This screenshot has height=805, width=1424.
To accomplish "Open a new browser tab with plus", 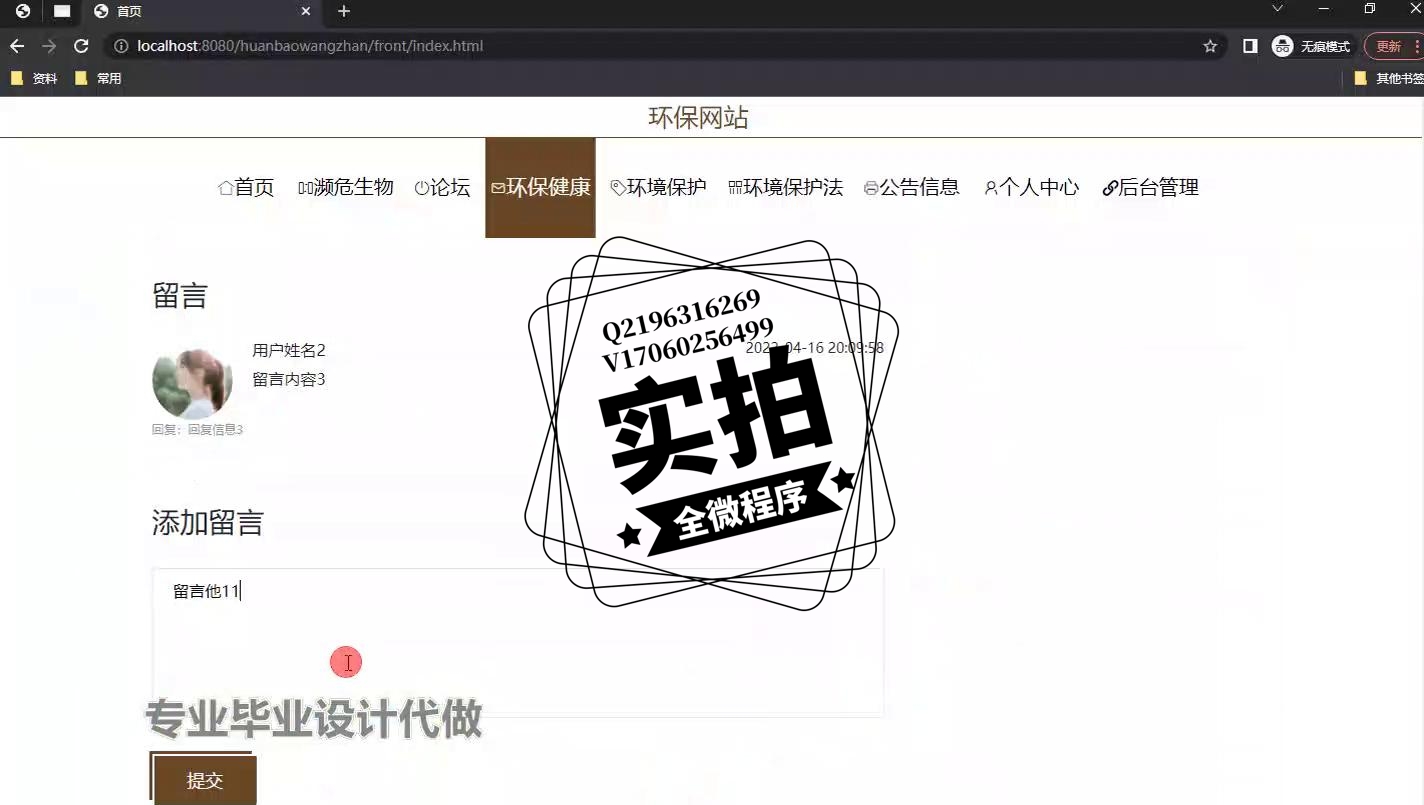I will click(x=344, y=12).
